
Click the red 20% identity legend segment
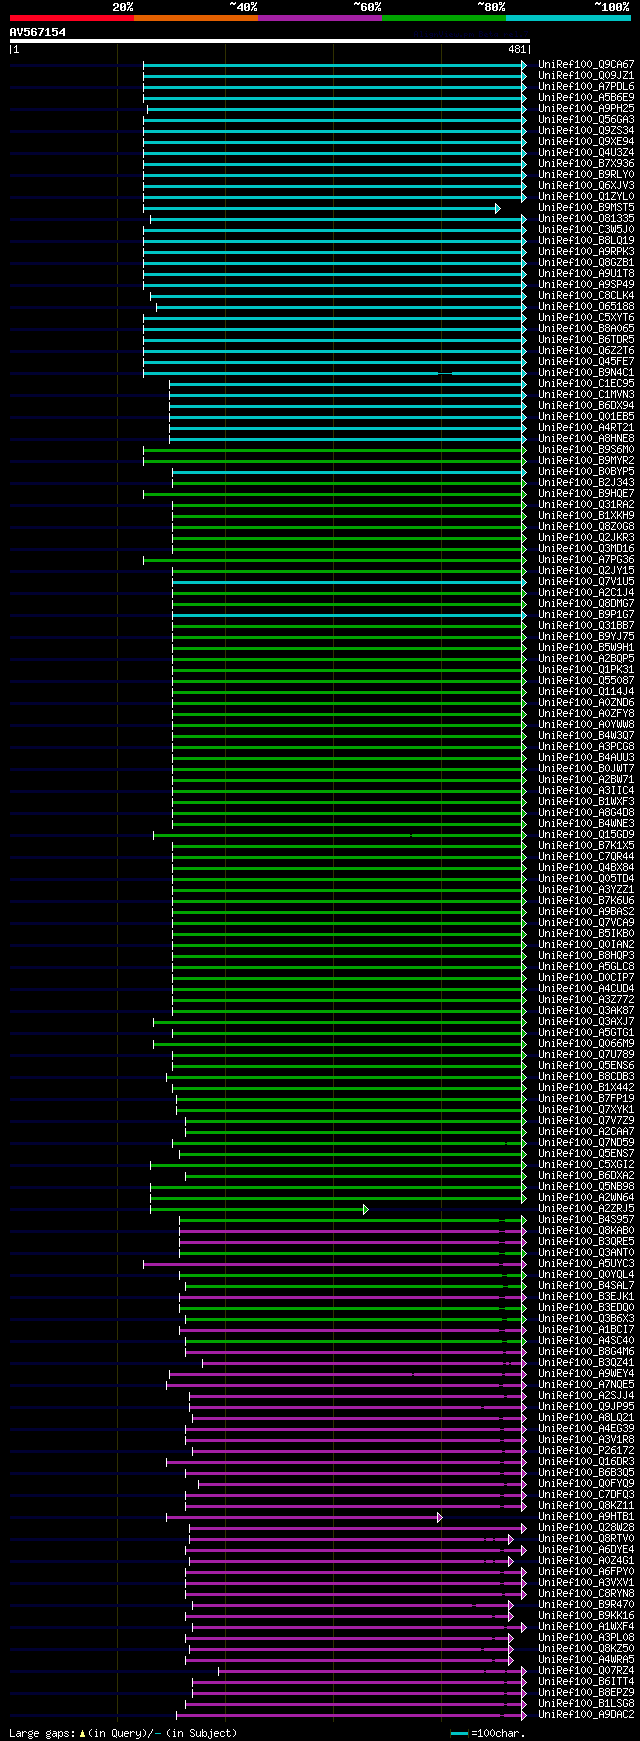[71, 18]
